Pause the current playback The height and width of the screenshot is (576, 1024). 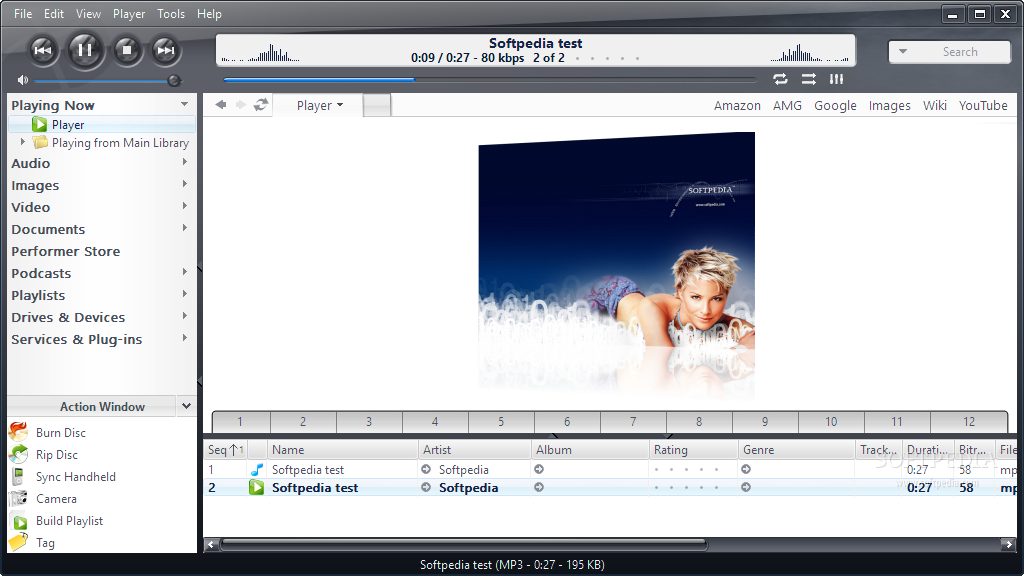coord(84,50)
